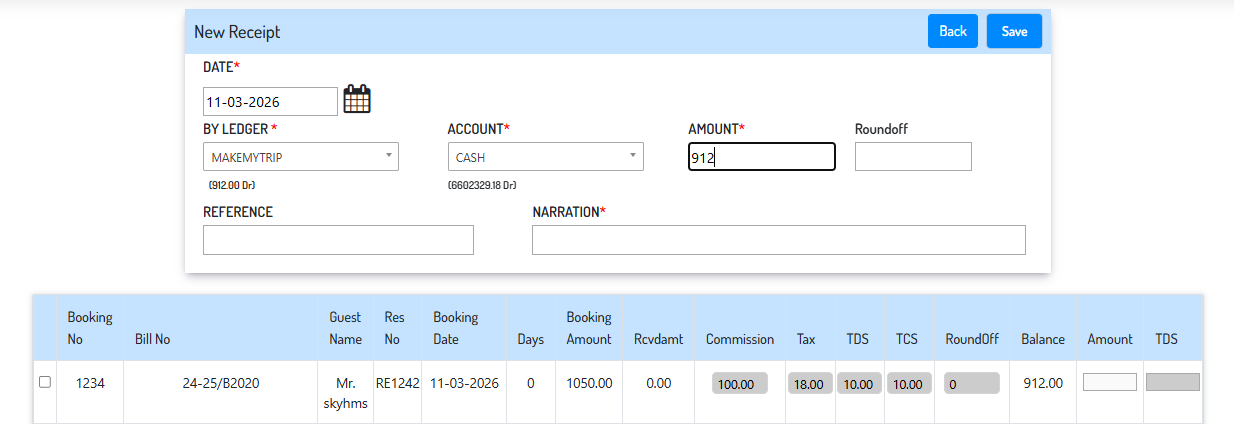Select the TCS field showing 10.00
1234x424 pixels.
[x=907, y=384]
